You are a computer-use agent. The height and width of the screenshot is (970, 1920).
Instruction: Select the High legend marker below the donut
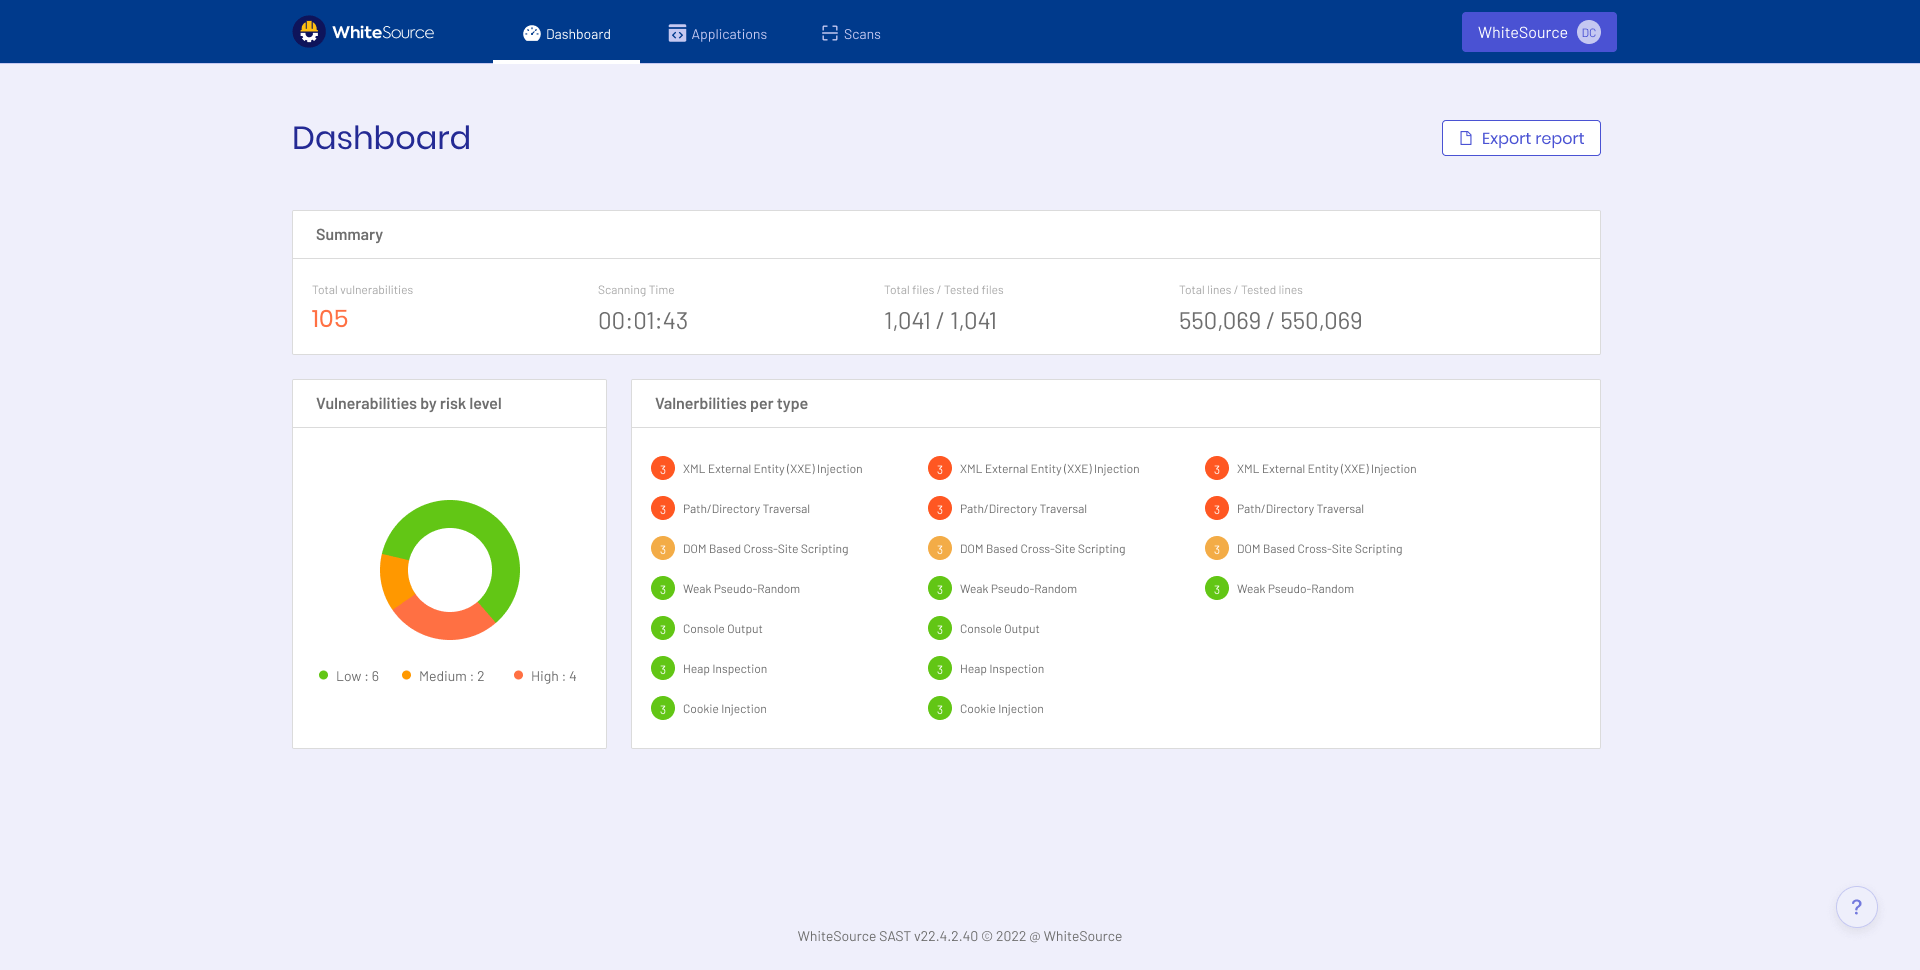click(518, 675)
